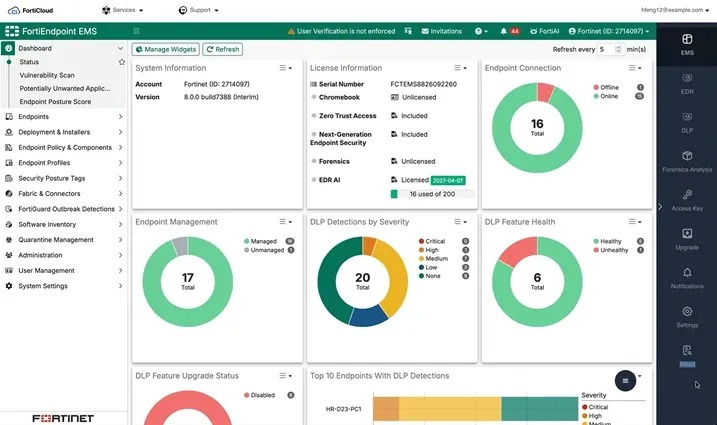
Task: Open the DLP module icon
Action: (x=687, y=117)
